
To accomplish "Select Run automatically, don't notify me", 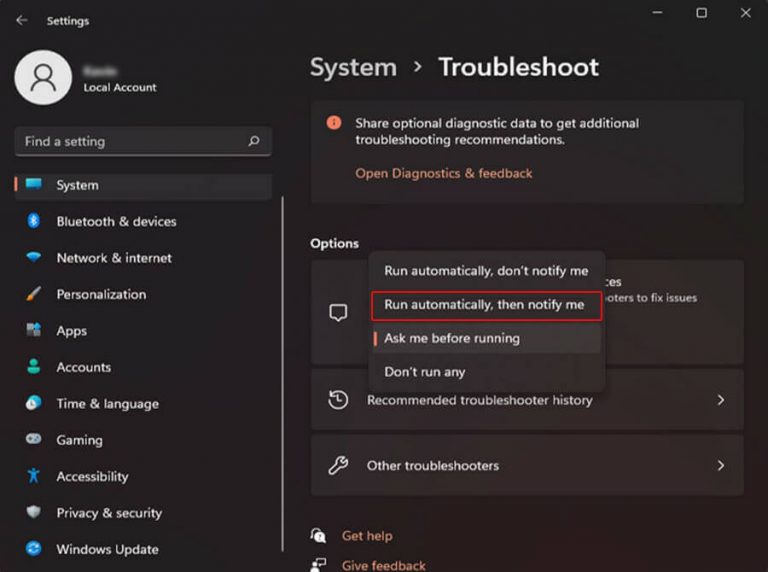I will click(x=486, y=271).
